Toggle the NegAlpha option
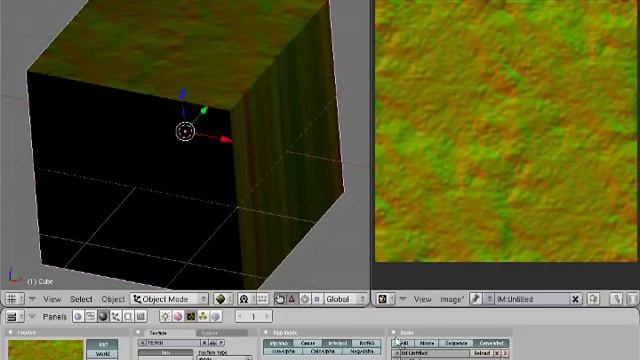This screenshot has height=360, width=640. point(362,351)
